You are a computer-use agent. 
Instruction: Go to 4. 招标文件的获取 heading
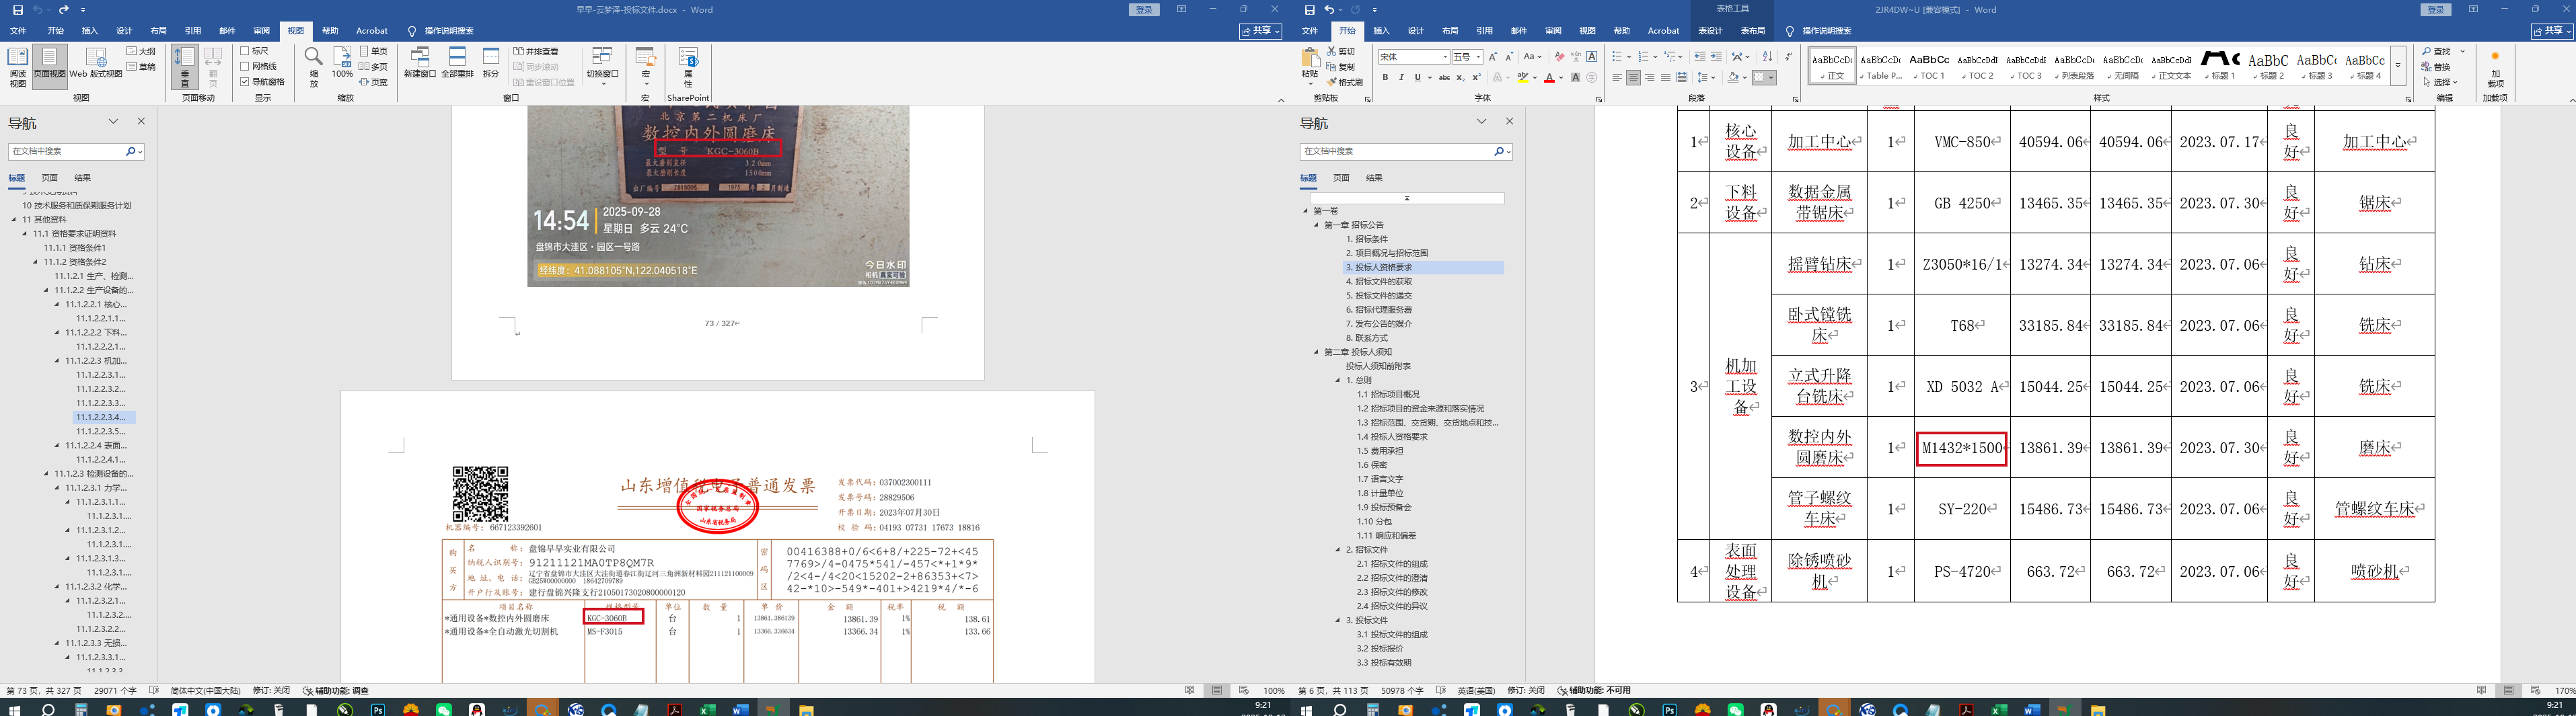(1378, 282)
